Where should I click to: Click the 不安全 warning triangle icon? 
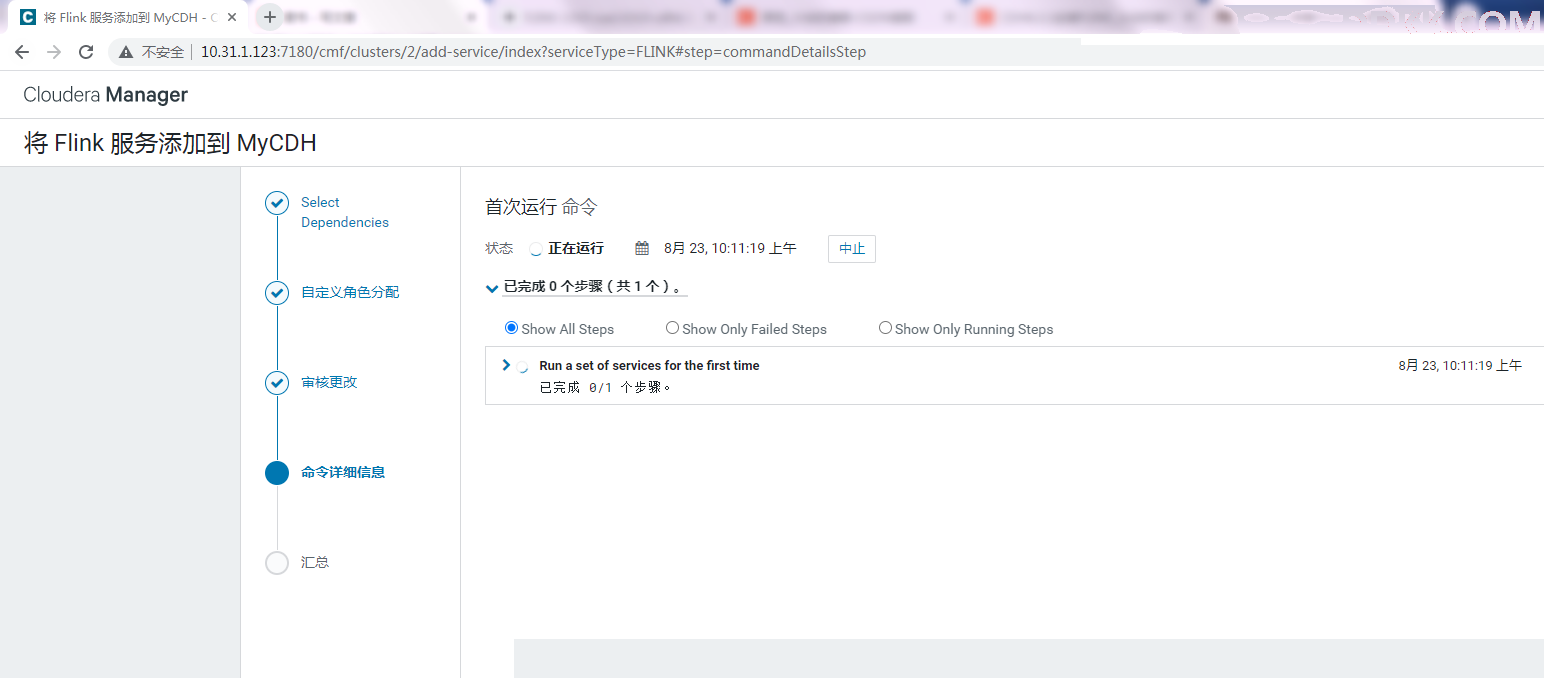[126, 52]
